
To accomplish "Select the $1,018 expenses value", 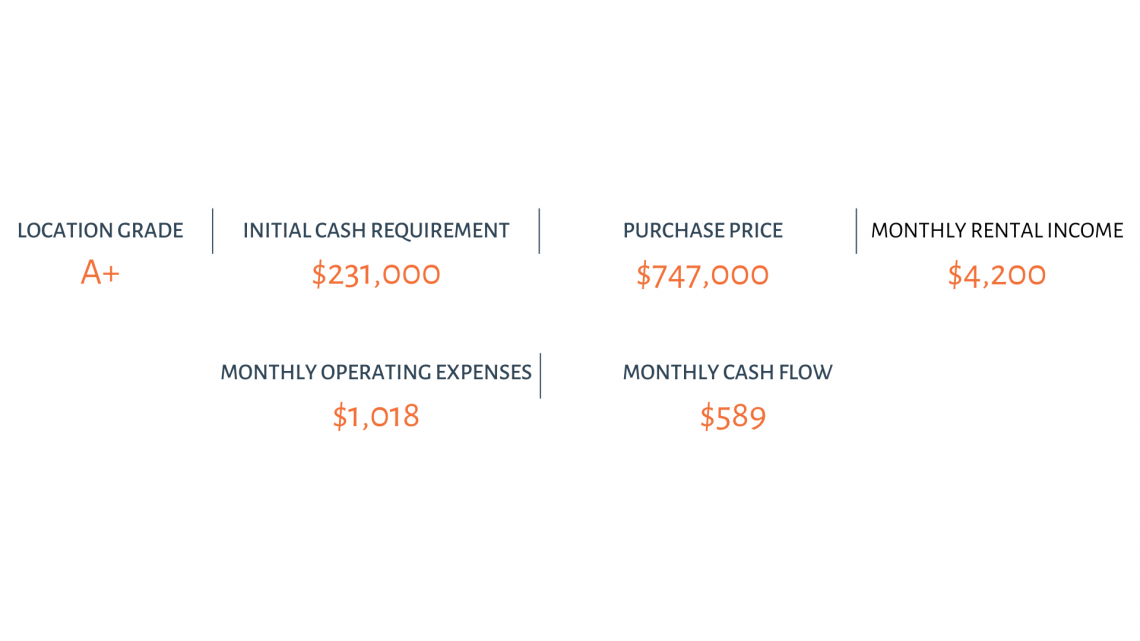I will 376,416.
